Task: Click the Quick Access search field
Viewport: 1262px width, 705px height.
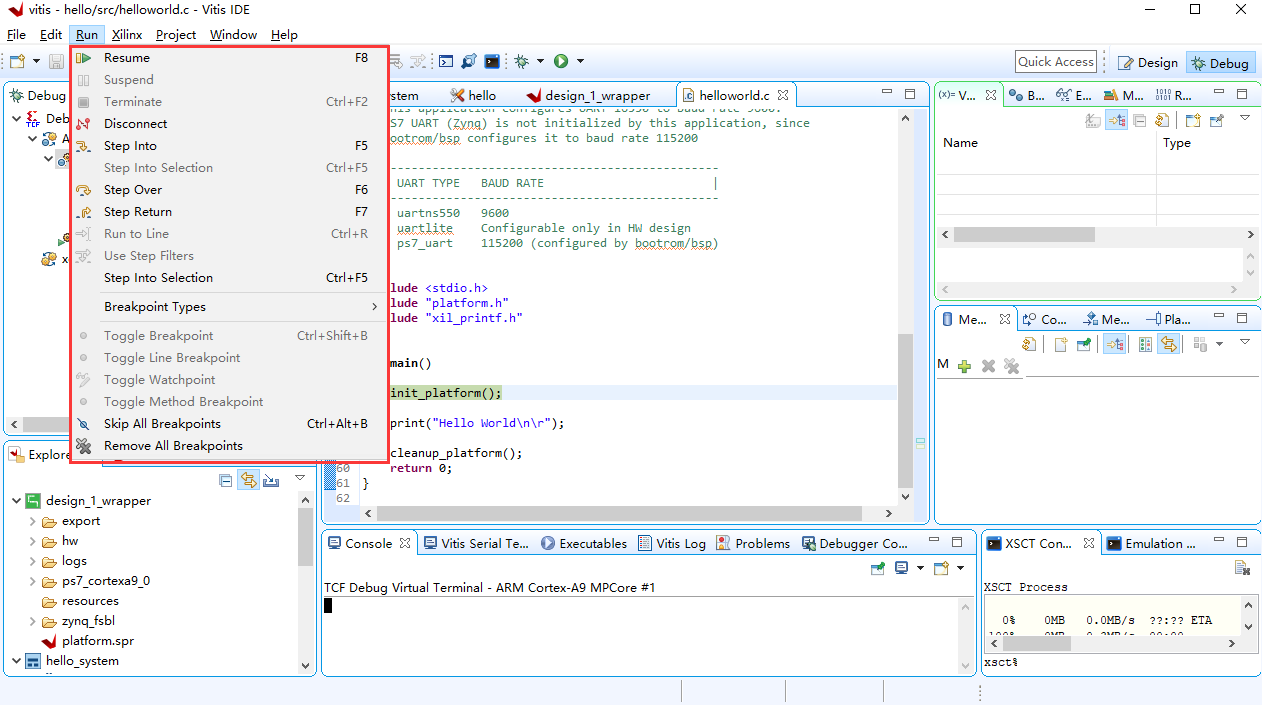Action: coord(1055,62)
